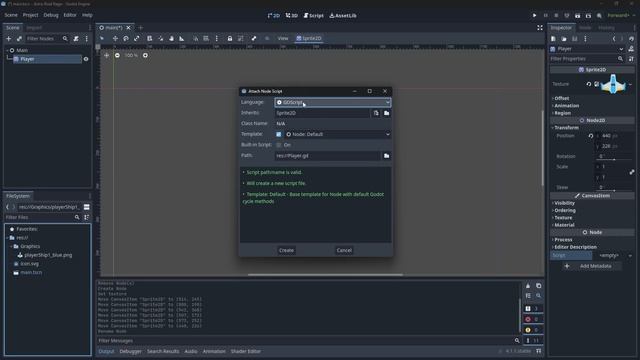The width and height of the screenshot is (640, 360).
Task: Select the Rotate mode tool
Action: [x=126, y=38]
